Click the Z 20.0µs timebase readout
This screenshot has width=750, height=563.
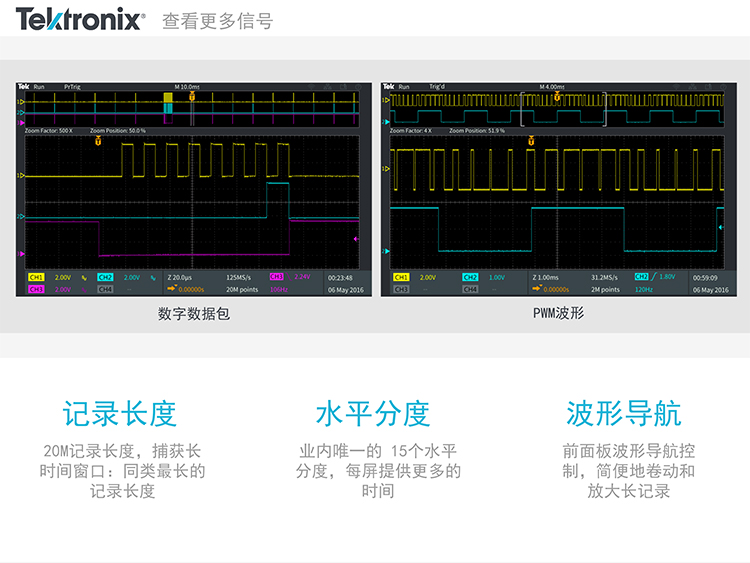[x=180, y=277]
